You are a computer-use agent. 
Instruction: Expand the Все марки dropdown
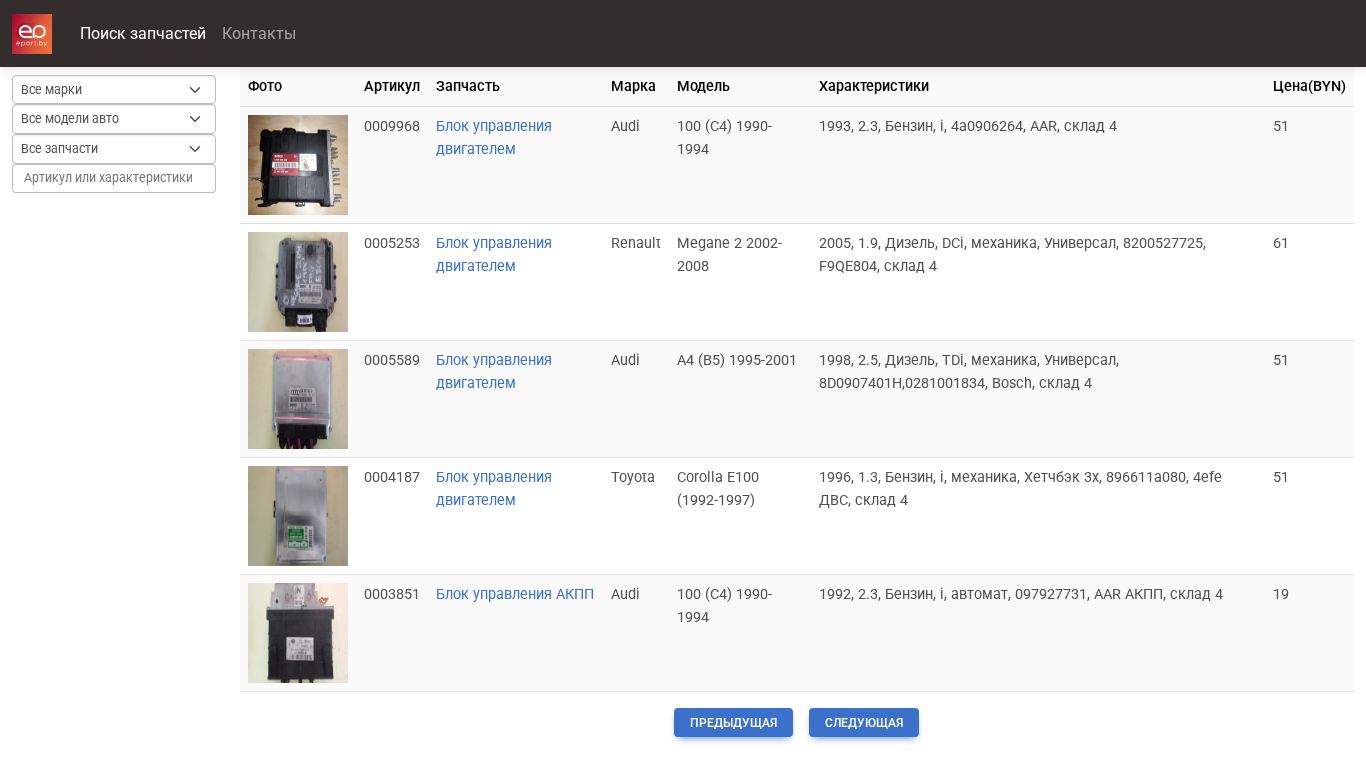pyautogui.click(x=114, y=90)
